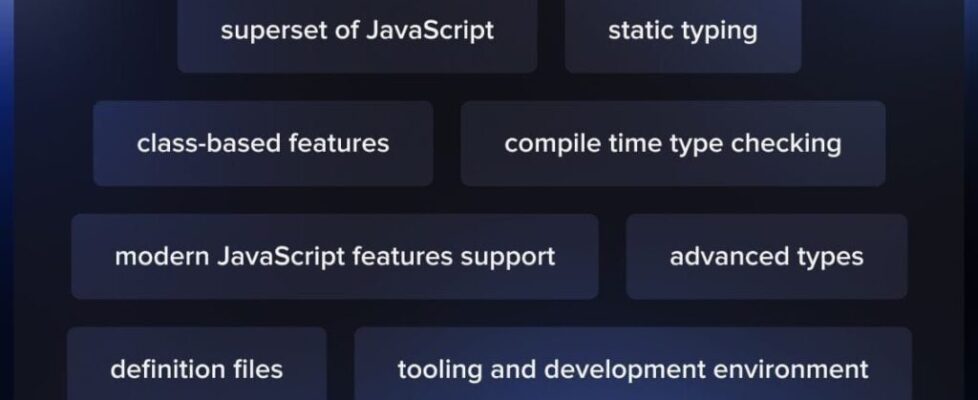Open the "advanced types" tile
The height and width of the screenshot is (400, 978).
click(x=766, y=257)
